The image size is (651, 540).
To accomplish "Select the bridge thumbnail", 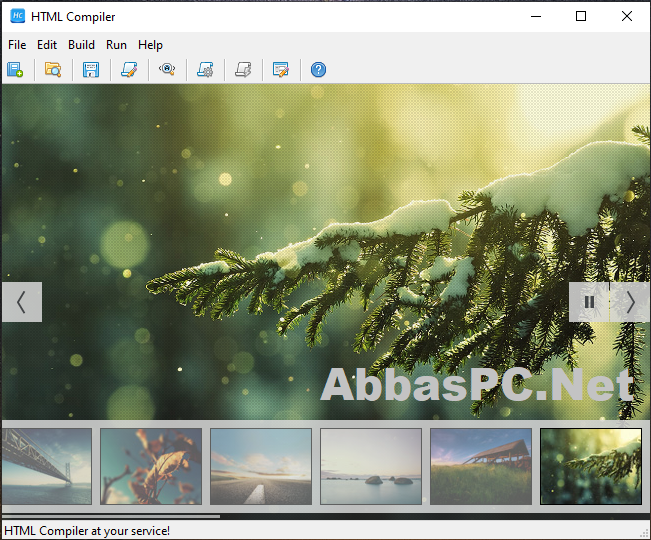I will pos(47,467).
